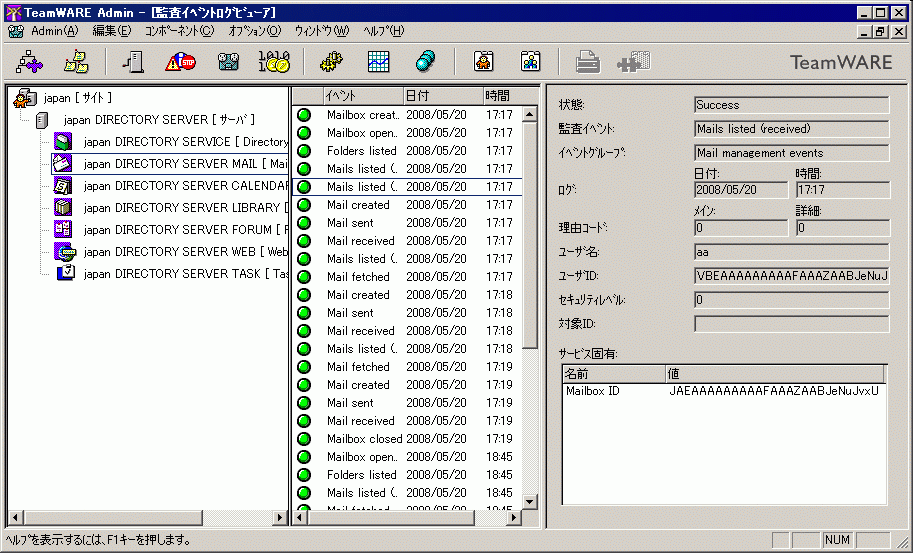Image resolution: width=913 pixels, height=553 pixels.
Task: Click the server tower toolbar icon
Action: click(x=133, y=62)
